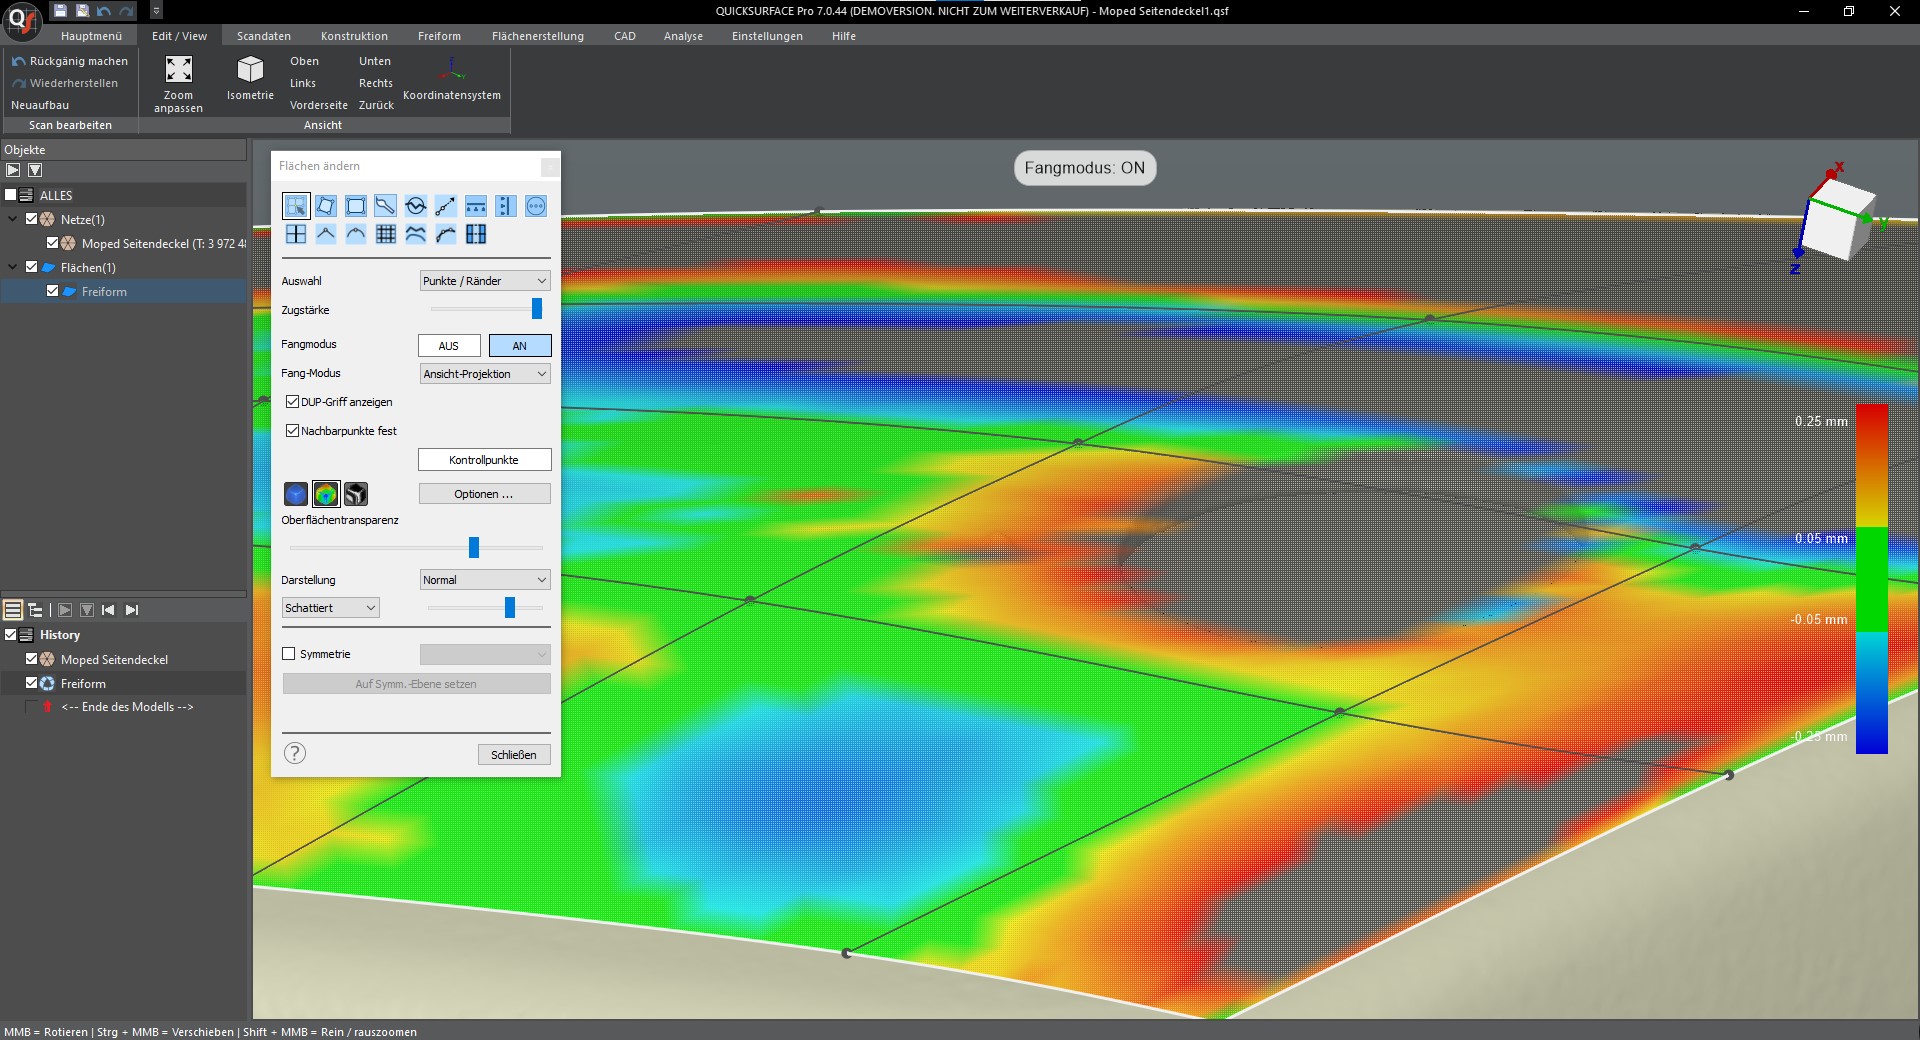Toggle Nachbarpunkte fest checkbox
Screen dimensions: 1920x1040
pyautogui.click(x=293, y=431)
